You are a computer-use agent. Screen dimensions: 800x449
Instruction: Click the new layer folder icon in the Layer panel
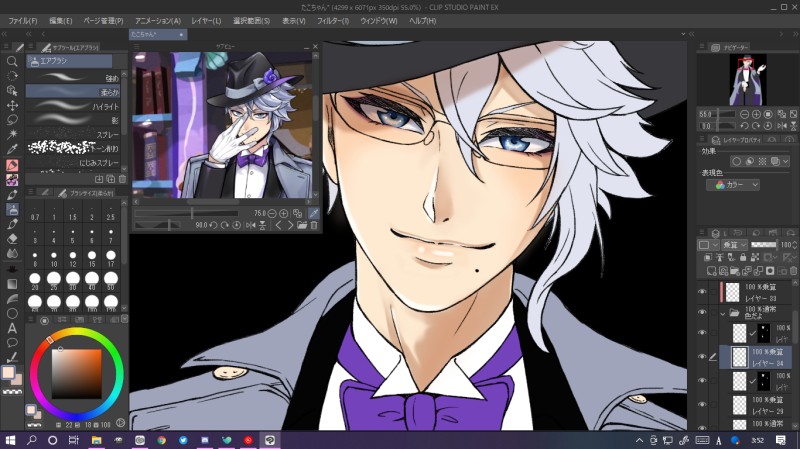pyautogui.click(x=735, y=270)
